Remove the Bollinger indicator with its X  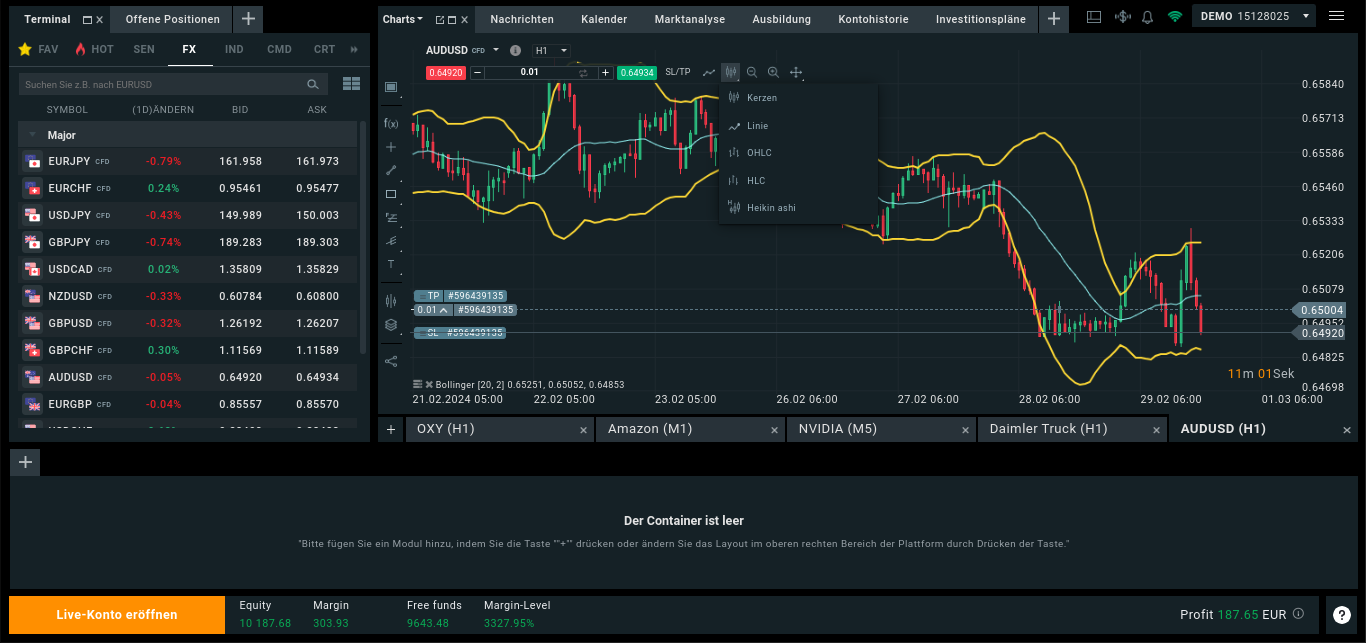tap(429, 384)
